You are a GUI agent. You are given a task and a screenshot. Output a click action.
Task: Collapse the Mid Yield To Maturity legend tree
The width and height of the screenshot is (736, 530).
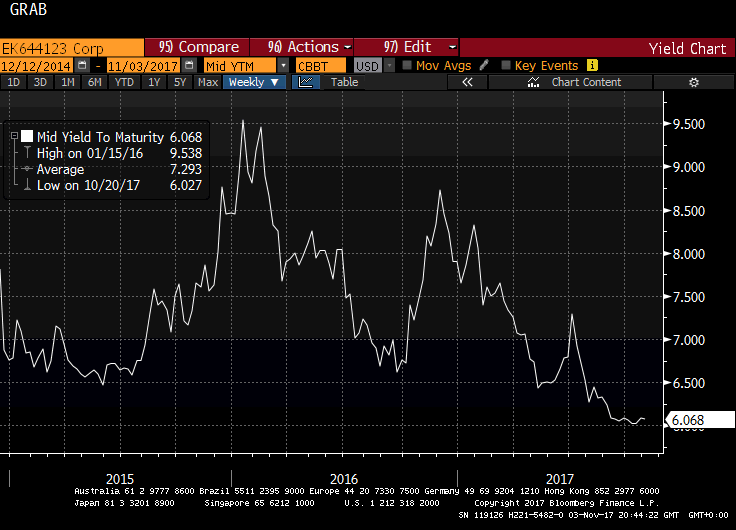15,136
